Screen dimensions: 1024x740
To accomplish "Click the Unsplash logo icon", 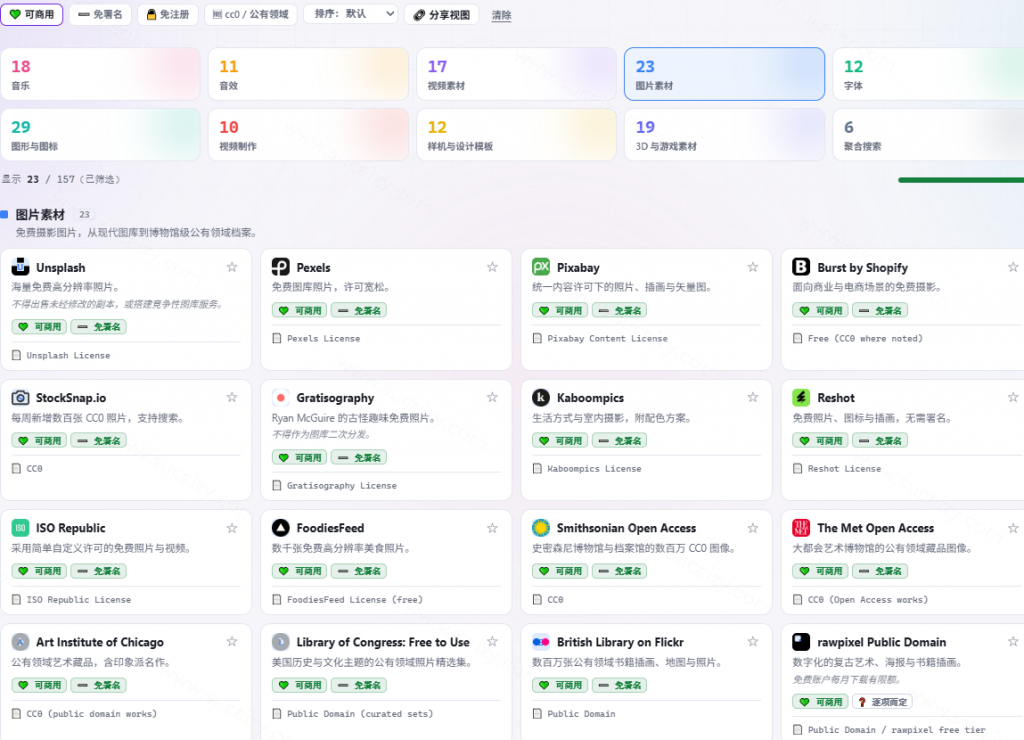I will pos(20,266).
